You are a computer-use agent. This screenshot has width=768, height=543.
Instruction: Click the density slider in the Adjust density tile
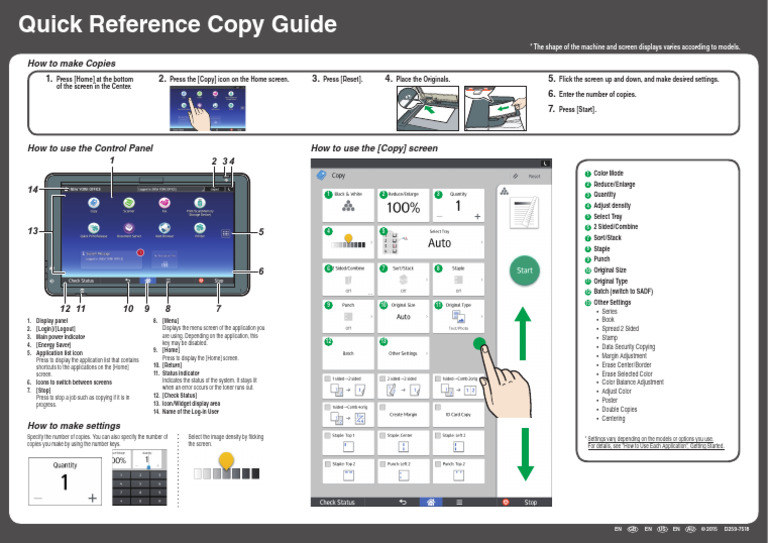tap(348, 242)
